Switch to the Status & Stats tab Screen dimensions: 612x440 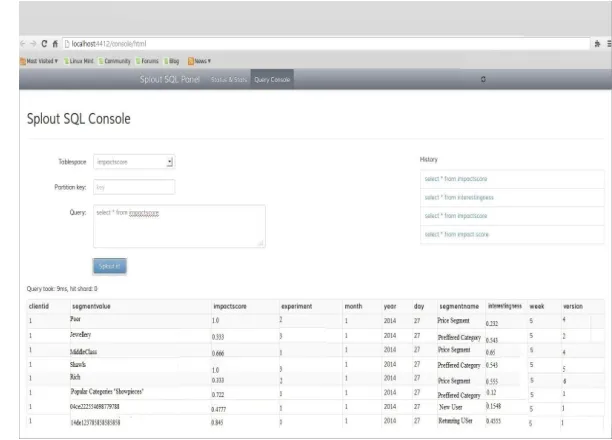coord(229,79)
